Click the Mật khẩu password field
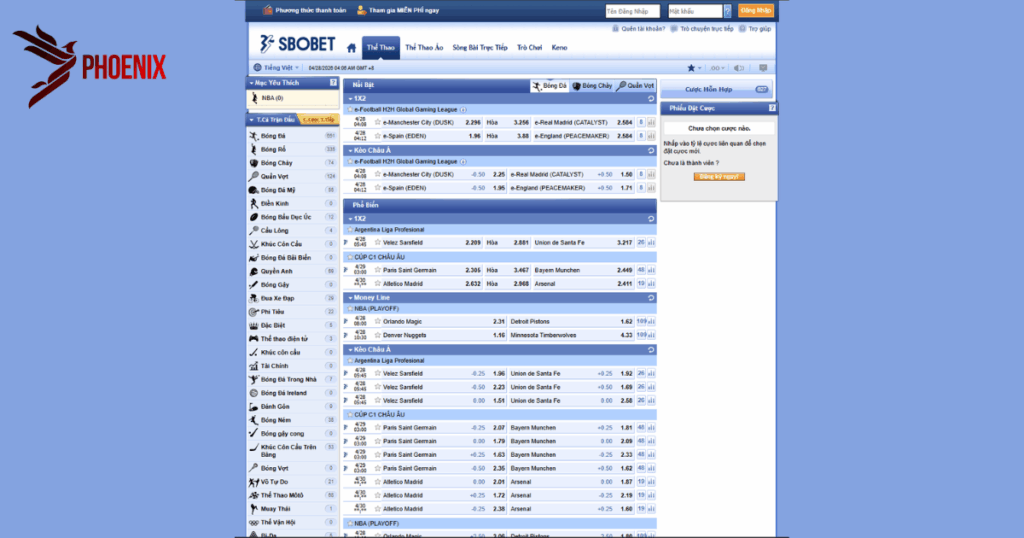This screenshot has width=1024, height=538. 695,11
